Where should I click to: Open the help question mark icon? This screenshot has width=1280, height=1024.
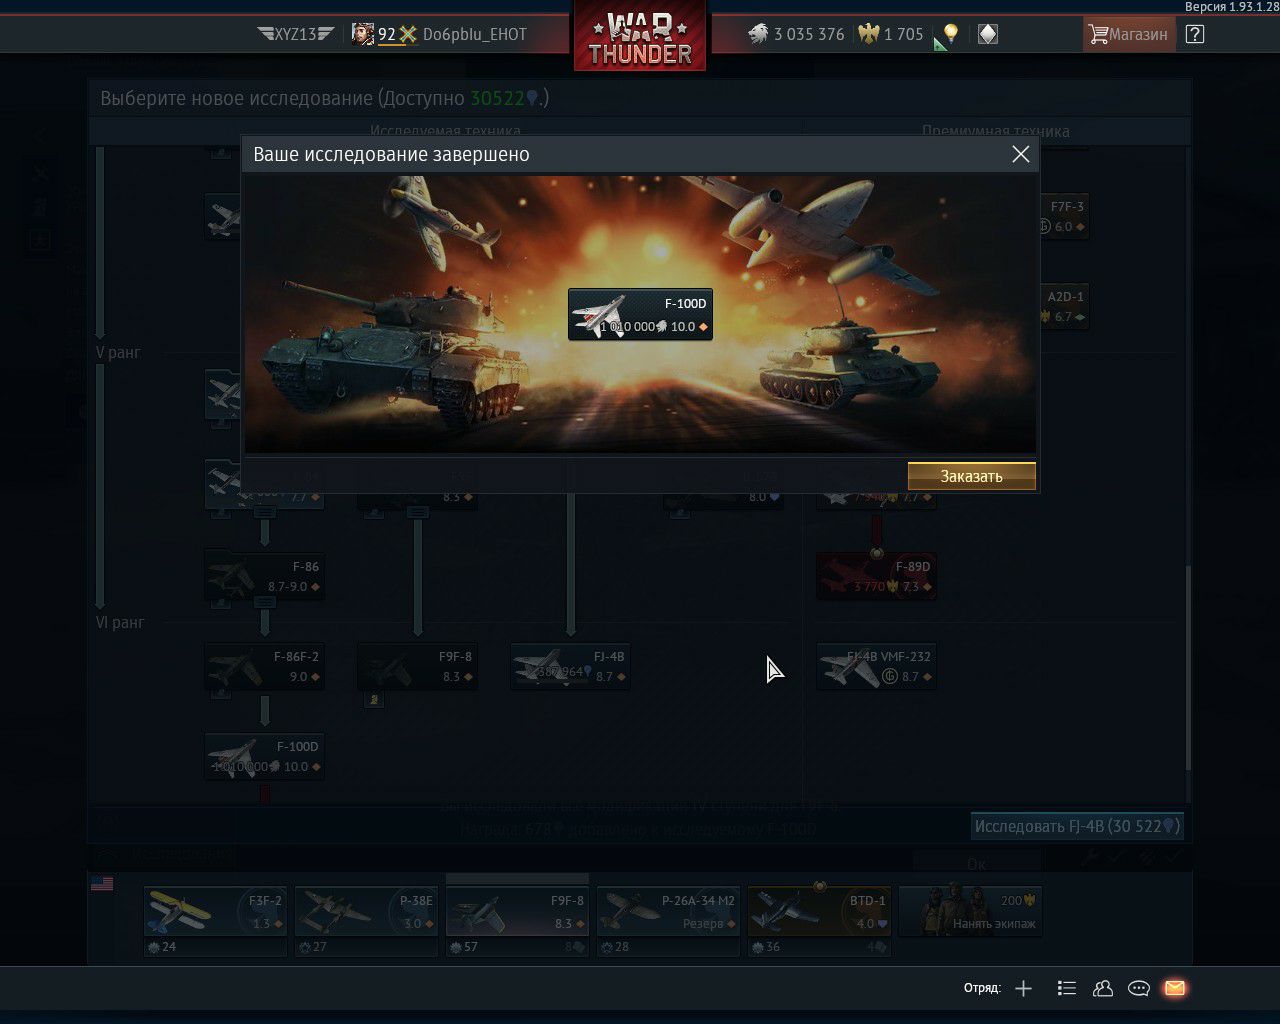click(1194, 34)
